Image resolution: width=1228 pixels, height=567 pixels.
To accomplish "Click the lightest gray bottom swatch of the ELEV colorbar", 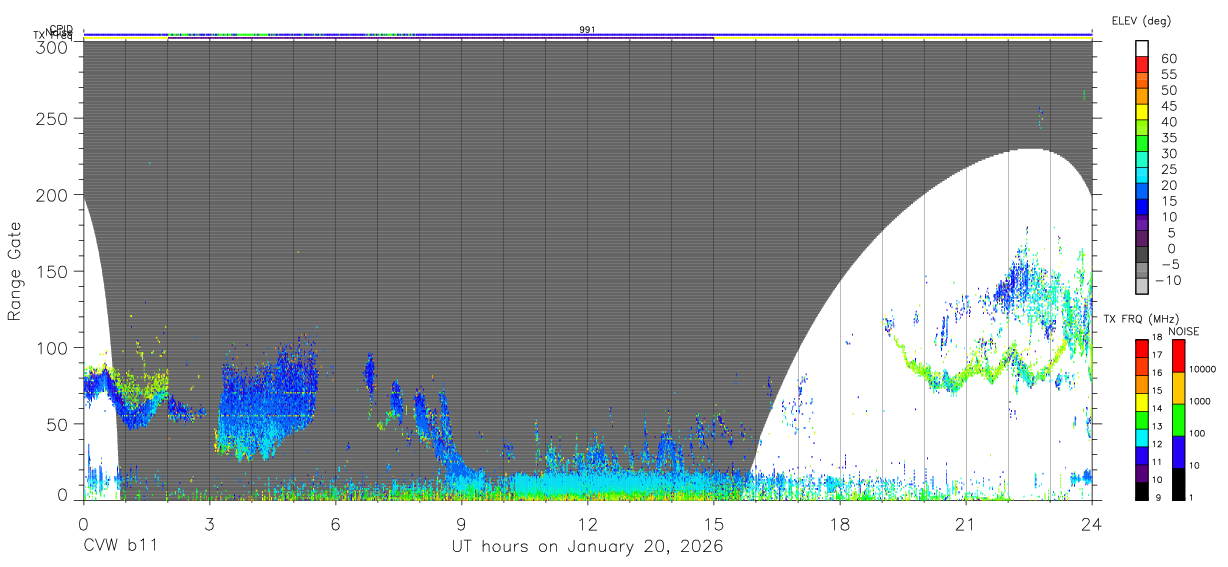I will (1142, 288).
